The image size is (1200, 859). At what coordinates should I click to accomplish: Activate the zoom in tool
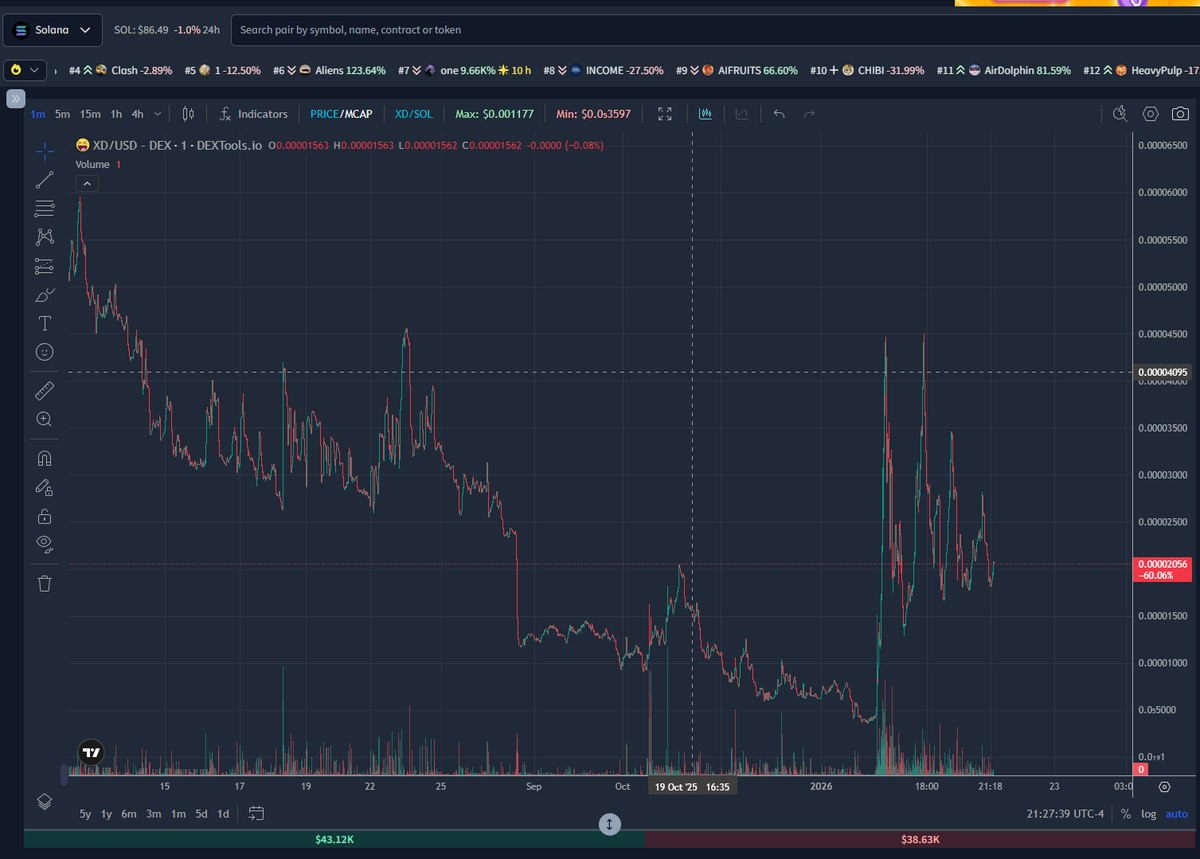tap(44, 419)
